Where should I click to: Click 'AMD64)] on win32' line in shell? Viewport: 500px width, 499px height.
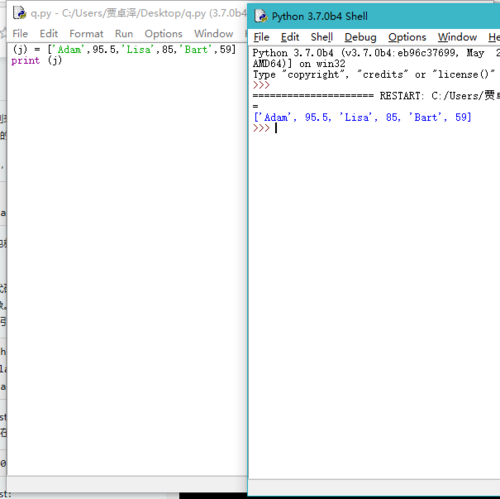pyautogui.click(x=299, y=64)
